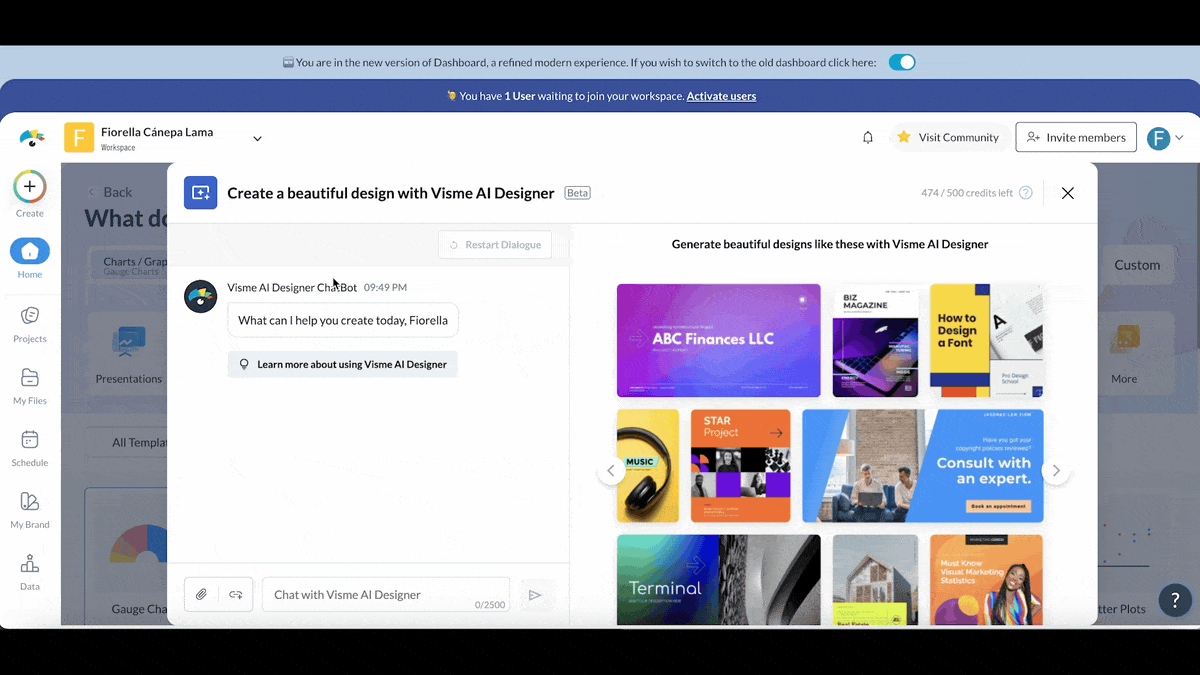The height and width of the screenshot is (675, 1200).
Task: Click the credits help question mark icon
Action: [x=1025, y=193]
